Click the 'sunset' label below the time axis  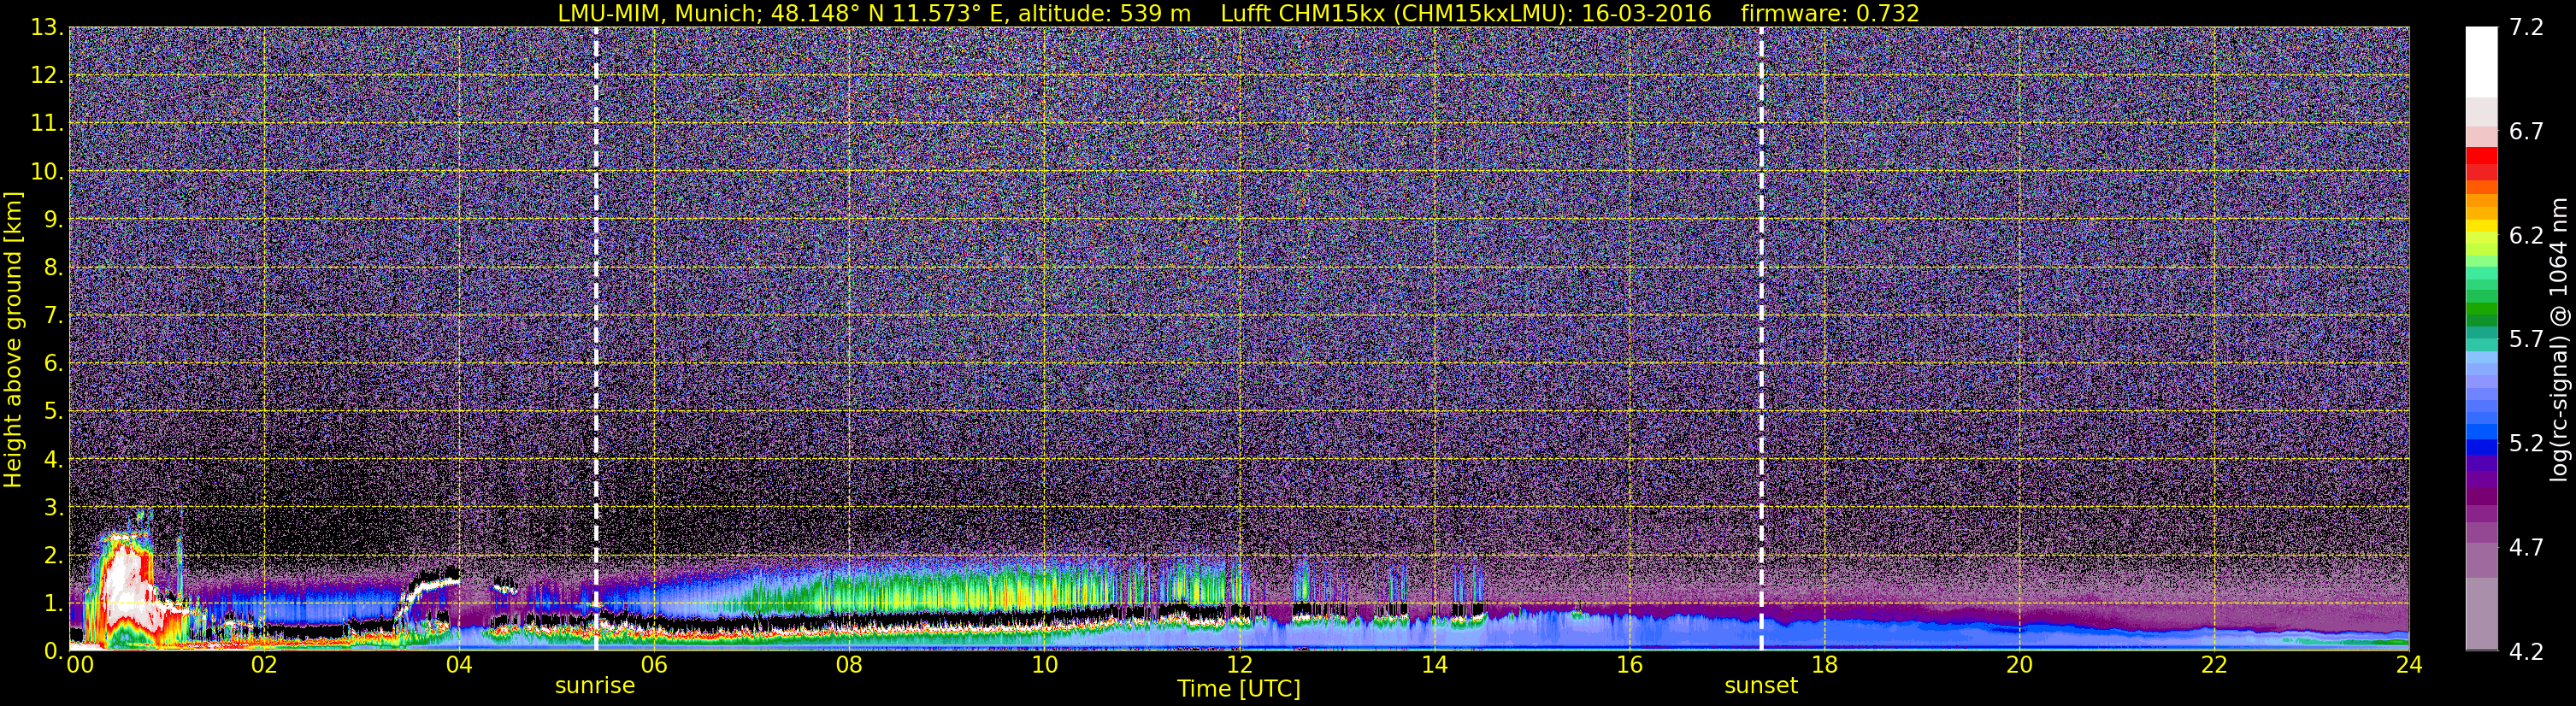pos(1761,686)
